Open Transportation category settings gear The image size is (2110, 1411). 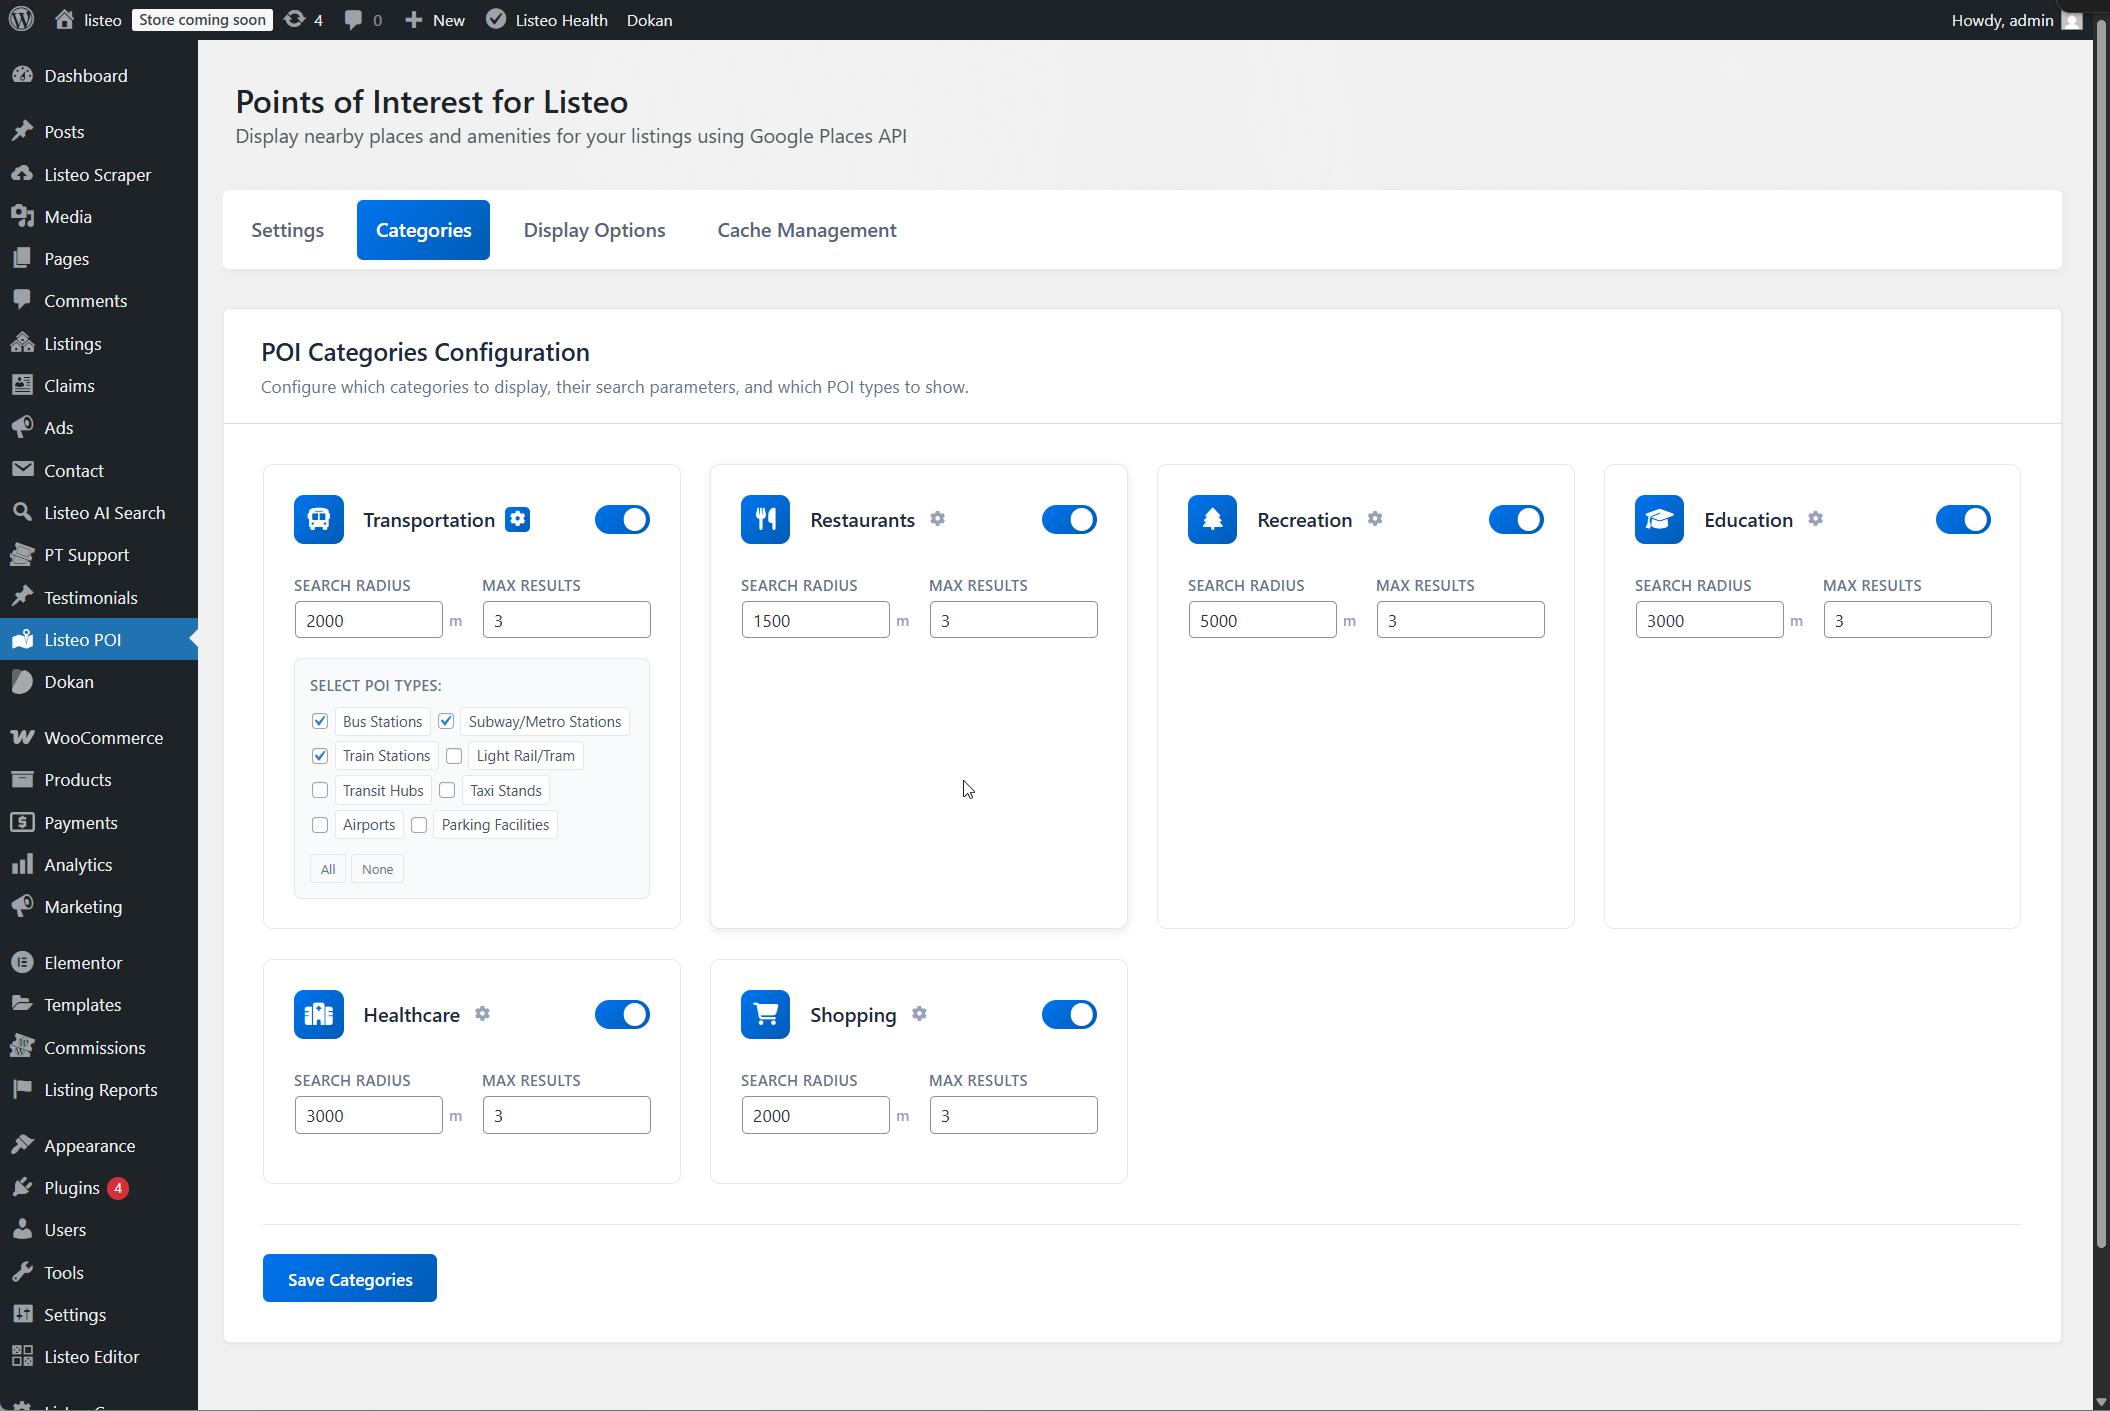(517, 519)
